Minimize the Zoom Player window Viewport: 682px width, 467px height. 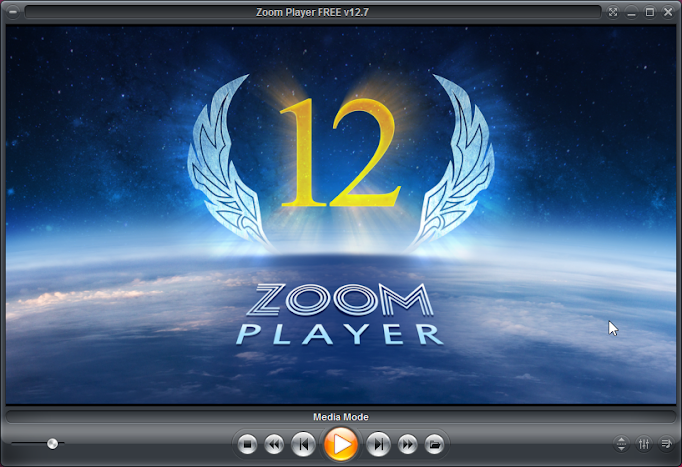pyautogui.click(x=632, y=12)
